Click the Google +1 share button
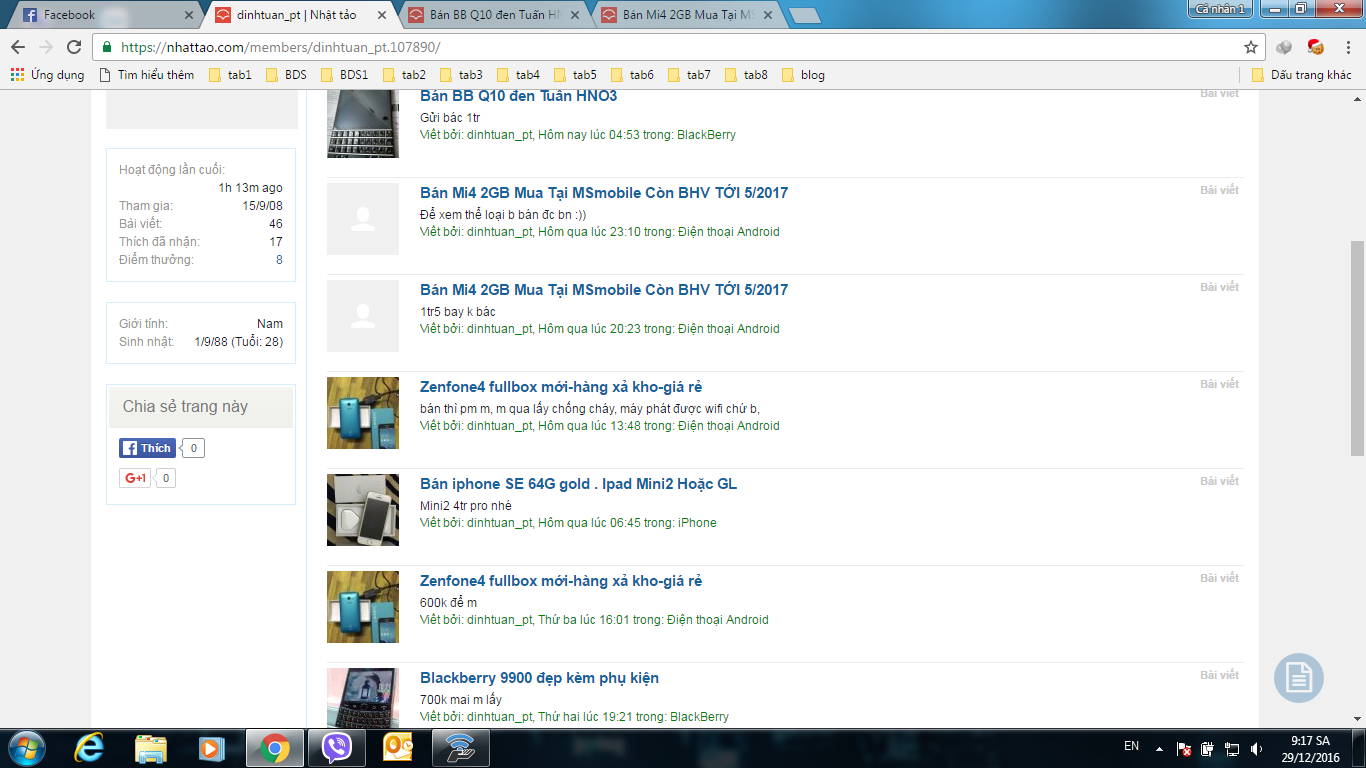This screenshot has width=1366, height=768. (x=135, y=478)
